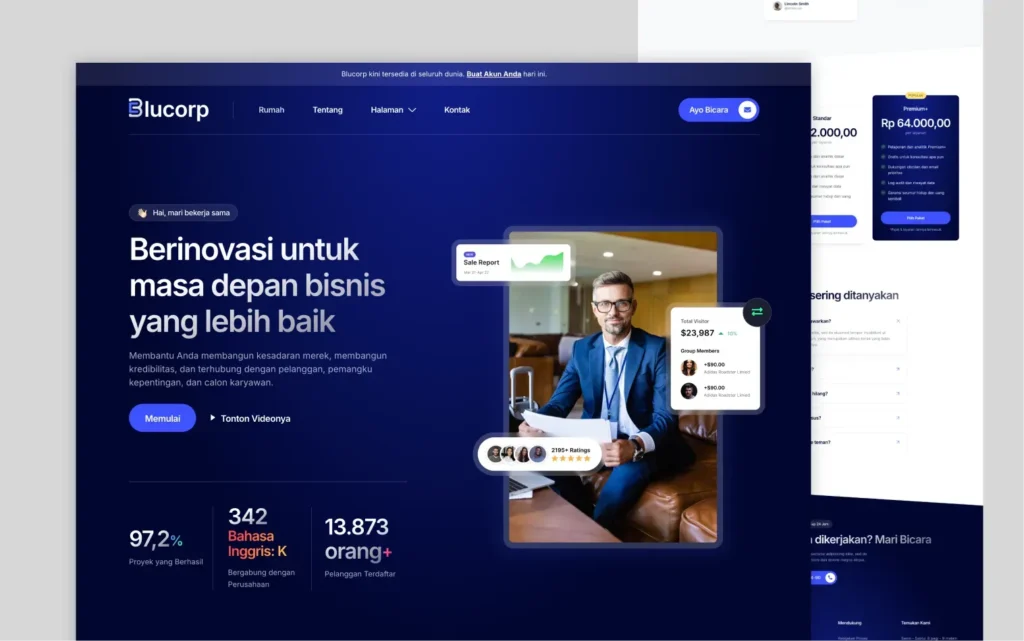Click the play icon beside Tonton Videonya
This screenshot has height=641, width=1024.
click(213, 418)
